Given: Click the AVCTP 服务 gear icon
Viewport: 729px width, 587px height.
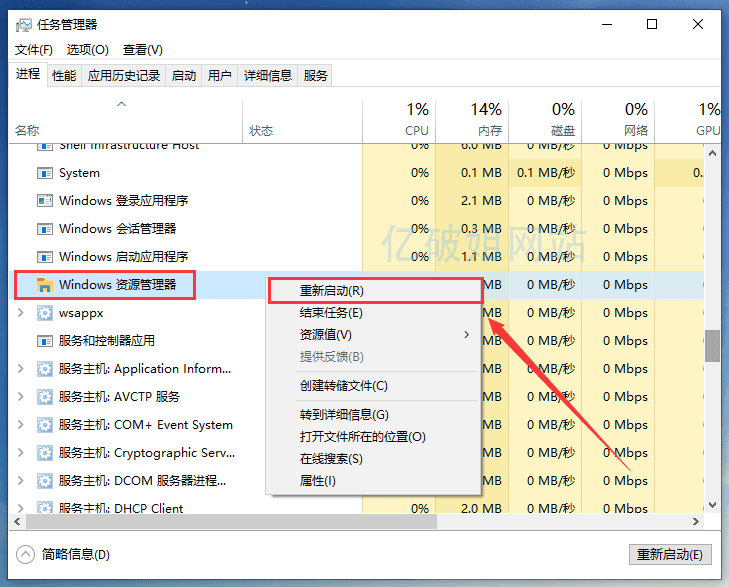Looking at the screenshot, I should (45, 397).
